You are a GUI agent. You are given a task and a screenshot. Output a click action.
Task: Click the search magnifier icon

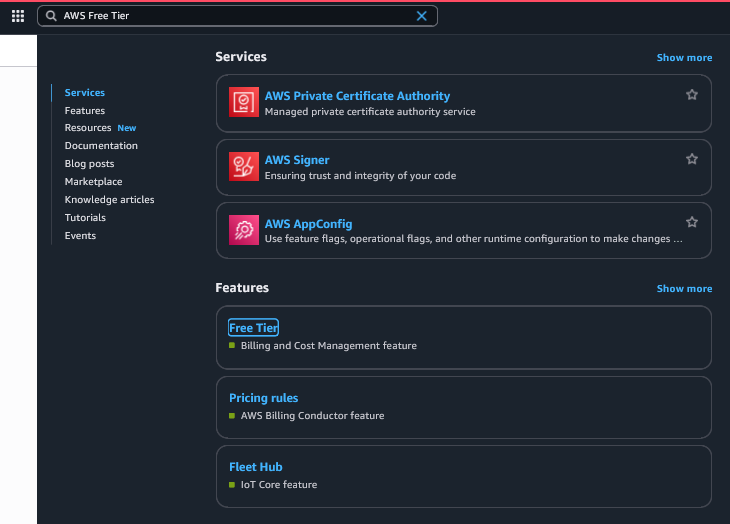tap(51, 16)
